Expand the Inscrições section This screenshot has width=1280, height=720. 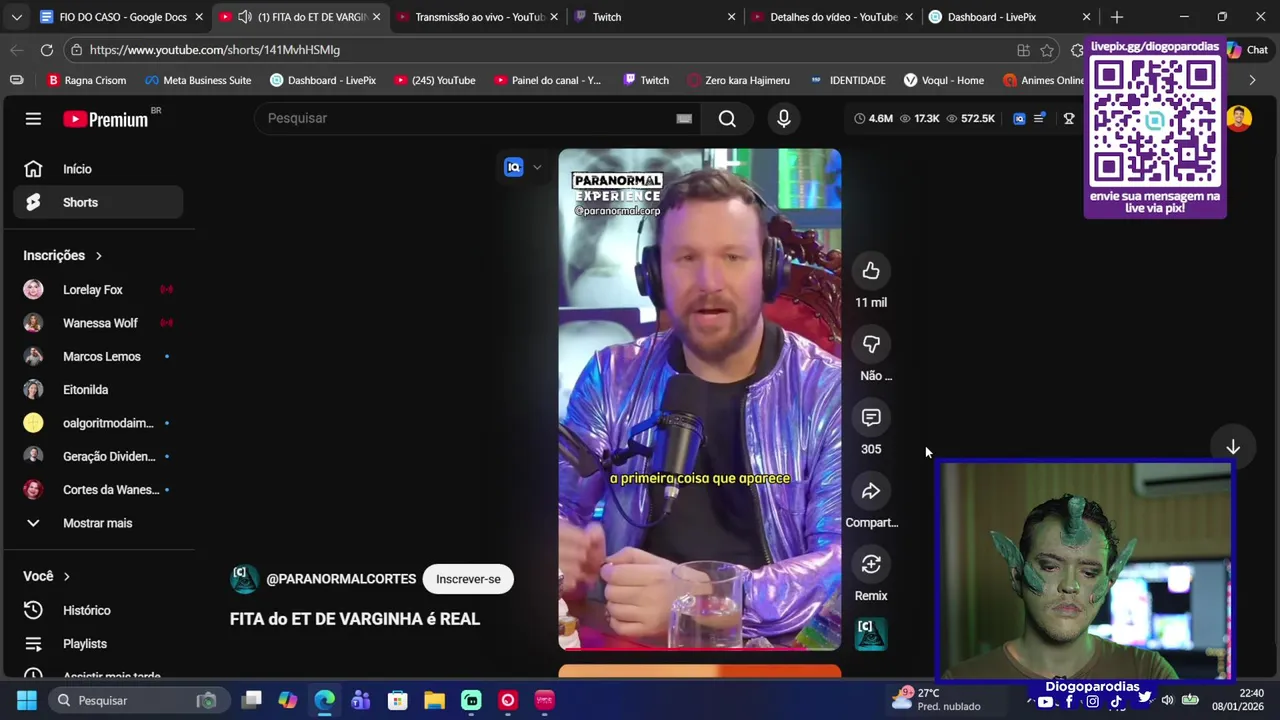tap(62, 255)
